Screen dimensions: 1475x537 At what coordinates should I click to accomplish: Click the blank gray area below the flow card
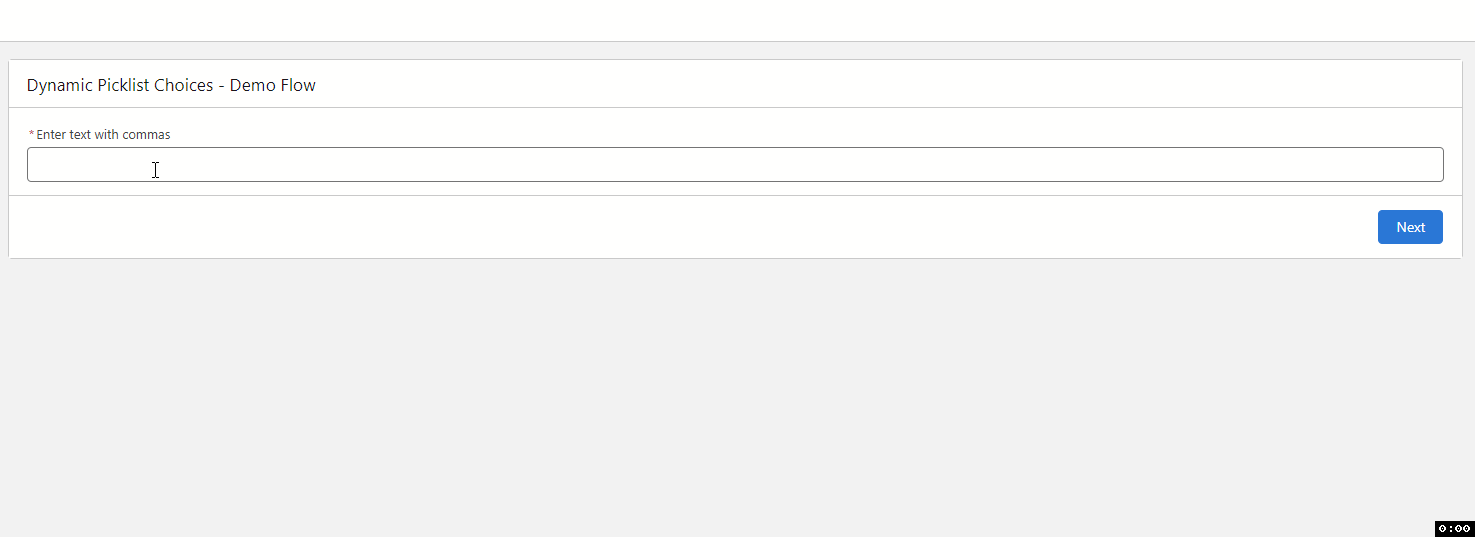[737, 397]
